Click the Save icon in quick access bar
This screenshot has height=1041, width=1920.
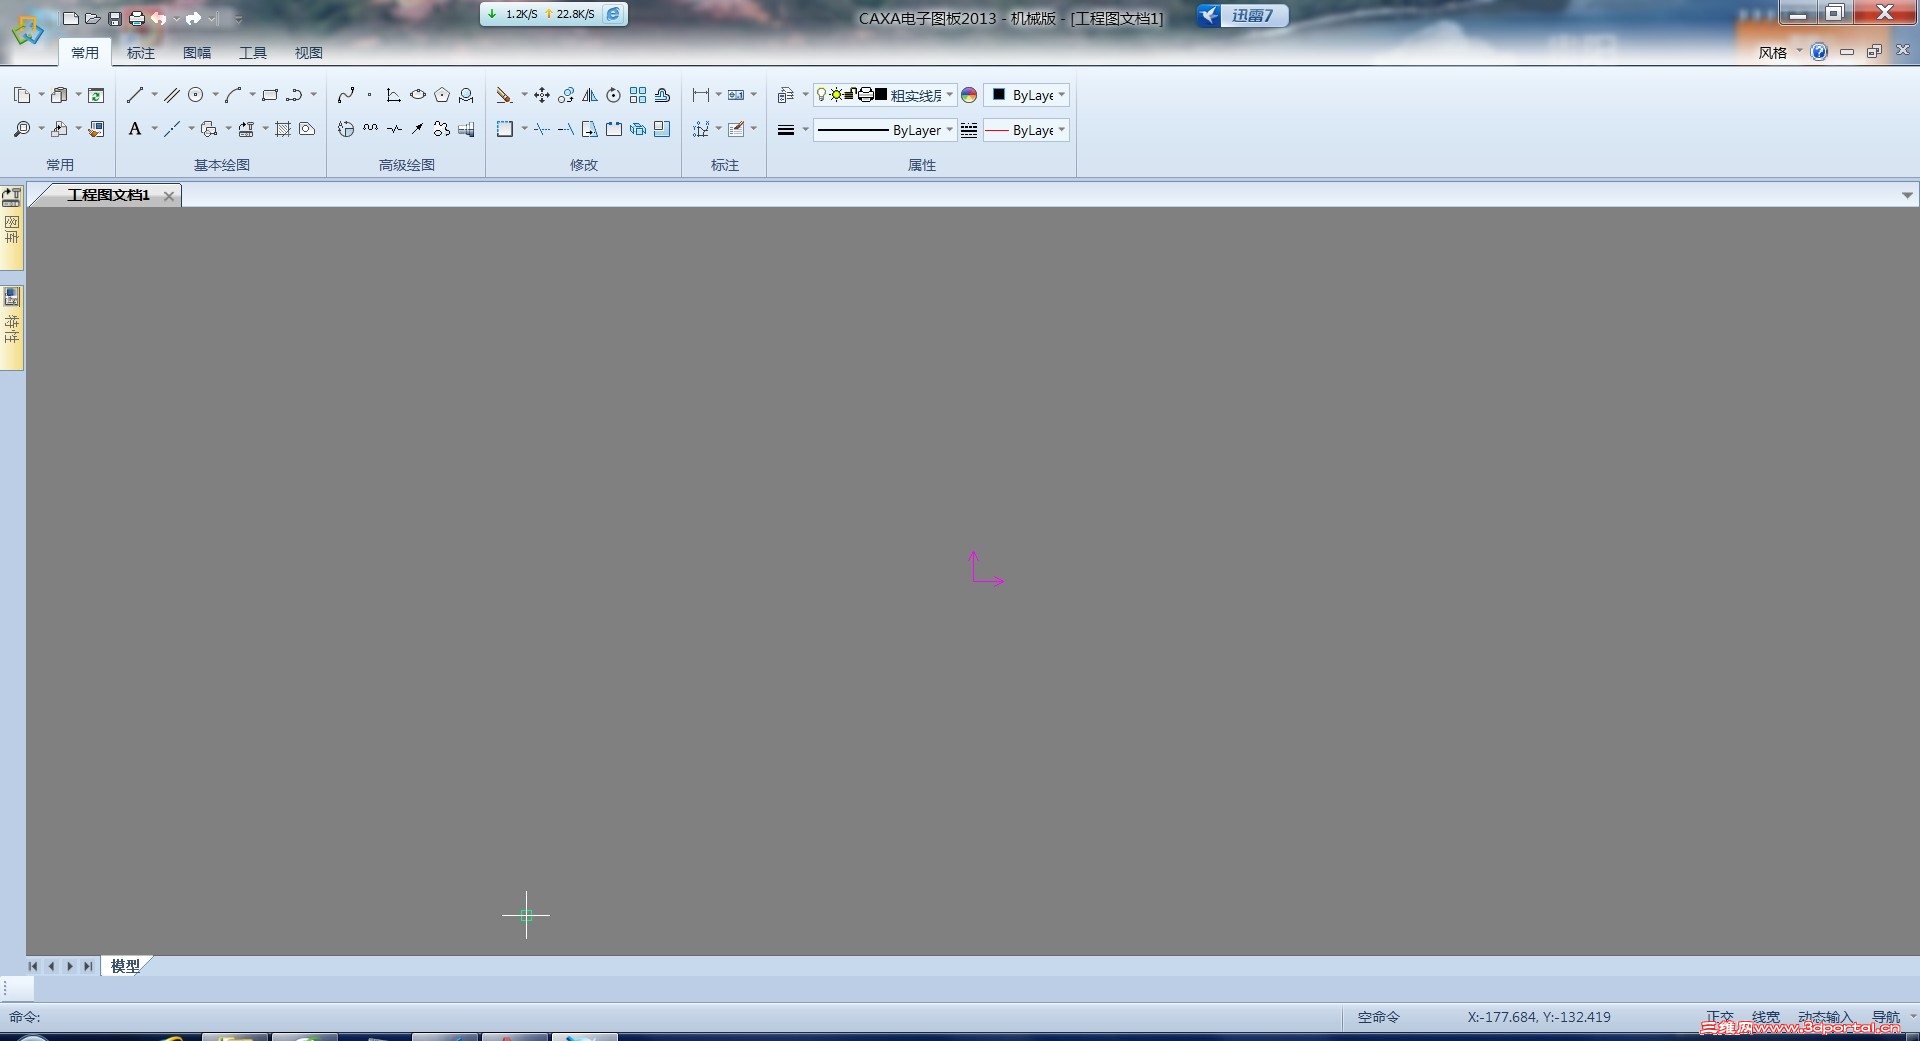[114, 18]
